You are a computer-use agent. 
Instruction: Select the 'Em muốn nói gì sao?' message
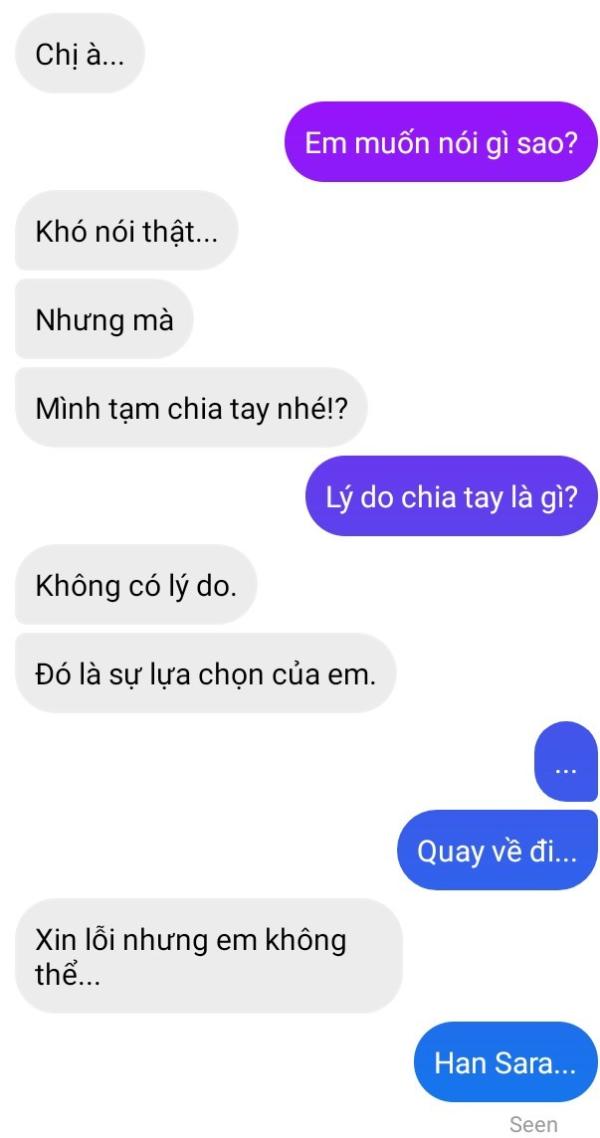441,142
